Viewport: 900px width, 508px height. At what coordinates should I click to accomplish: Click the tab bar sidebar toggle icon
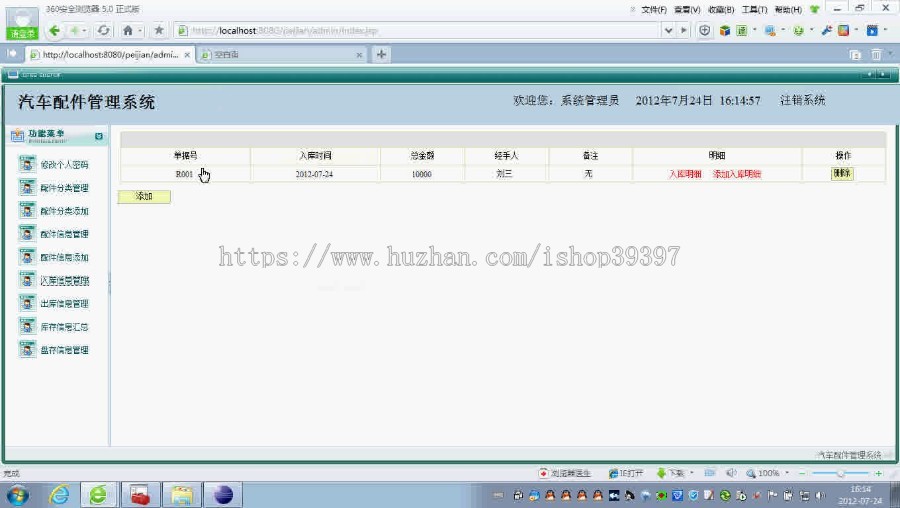[x=11, y=53]
